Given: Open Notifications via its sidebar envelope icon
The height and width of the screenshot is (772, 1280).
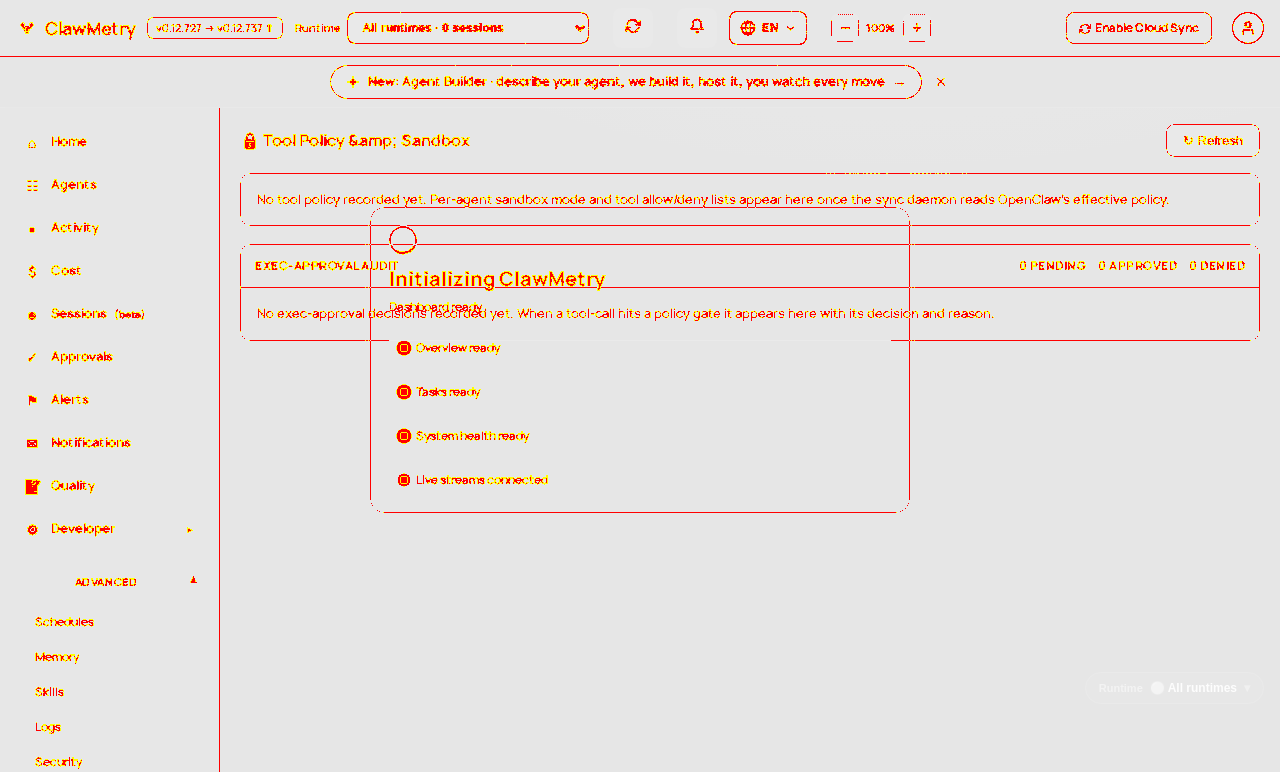Looking at the screenshot, I should (32, 443).
